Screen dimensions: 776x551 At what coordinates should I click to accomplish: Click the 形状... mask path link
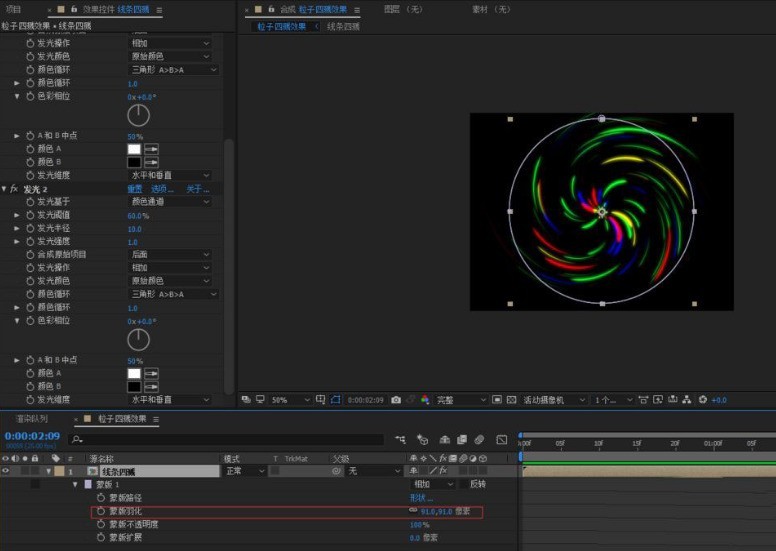(421, 498)
